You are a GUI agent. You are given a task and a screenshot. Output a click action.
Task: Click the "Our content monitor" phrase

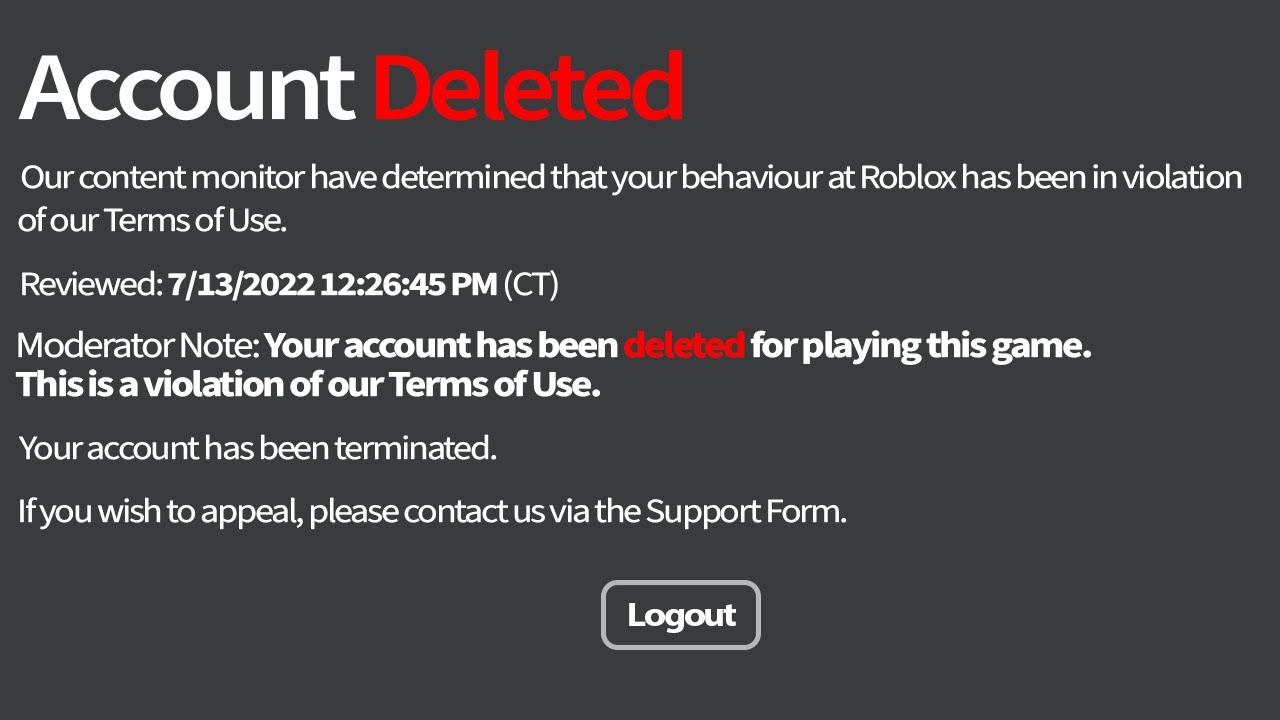pyautogui.click(x=162, y=178)
